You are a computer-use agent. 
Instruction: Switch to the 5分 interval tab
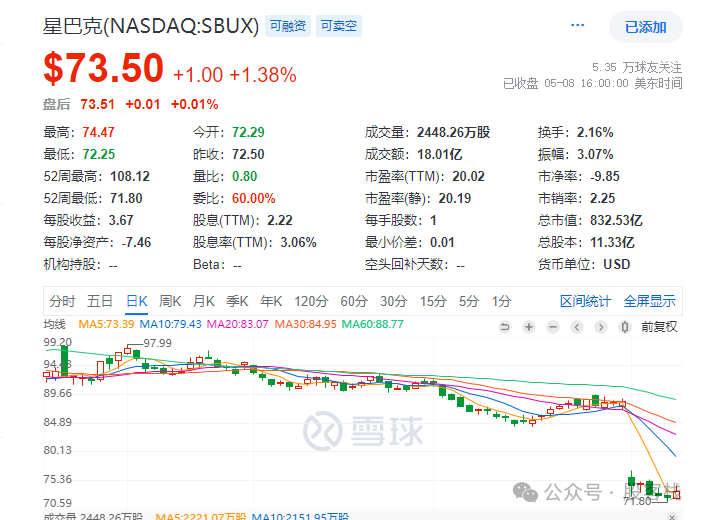click(469, 301)
